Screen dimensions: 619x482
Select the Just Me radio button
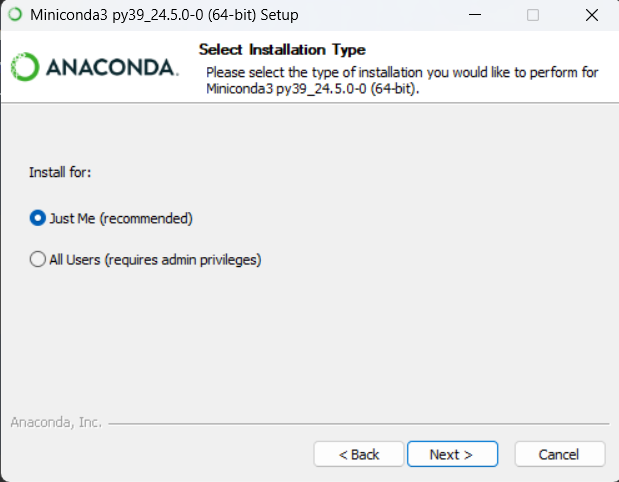[38, 218]
